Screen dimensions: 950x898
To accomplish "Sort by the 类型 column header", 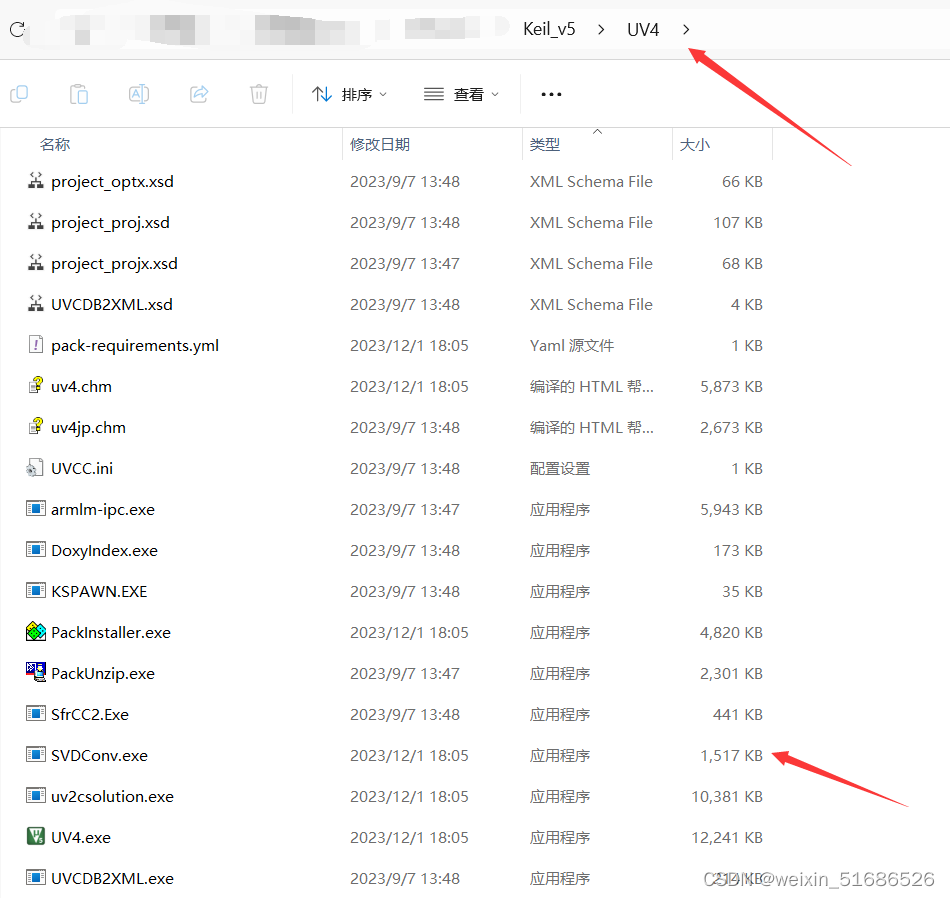I will point(545,144).
